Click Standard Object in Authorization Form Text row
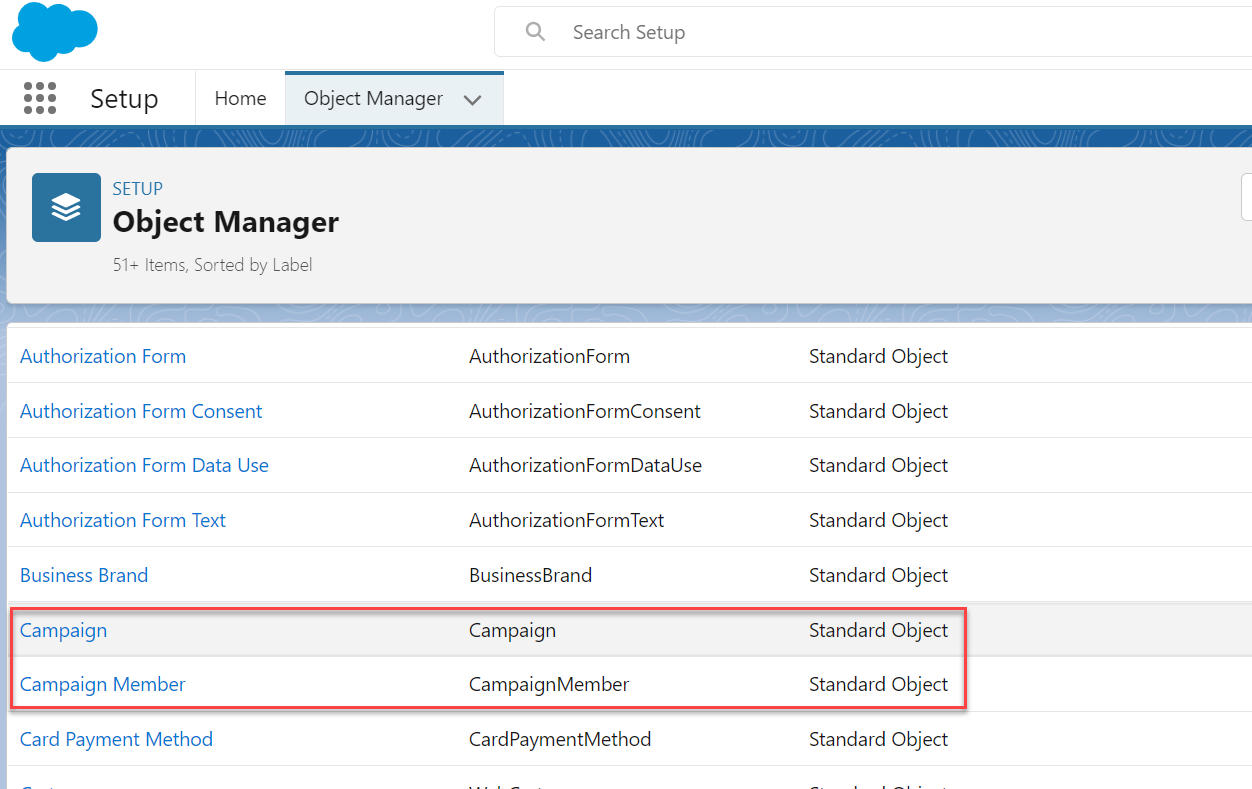This screenshot has height=789, width=1252. (x=878, y=520)
